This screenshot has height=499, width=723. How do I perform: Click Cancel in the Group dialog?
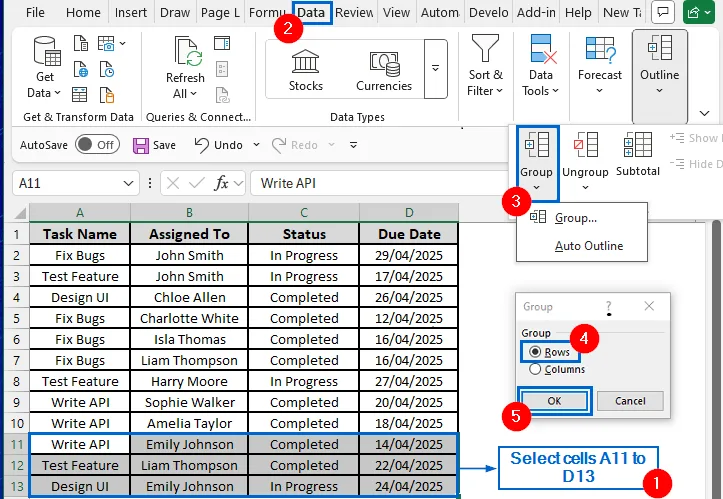[x=630, y=401]
